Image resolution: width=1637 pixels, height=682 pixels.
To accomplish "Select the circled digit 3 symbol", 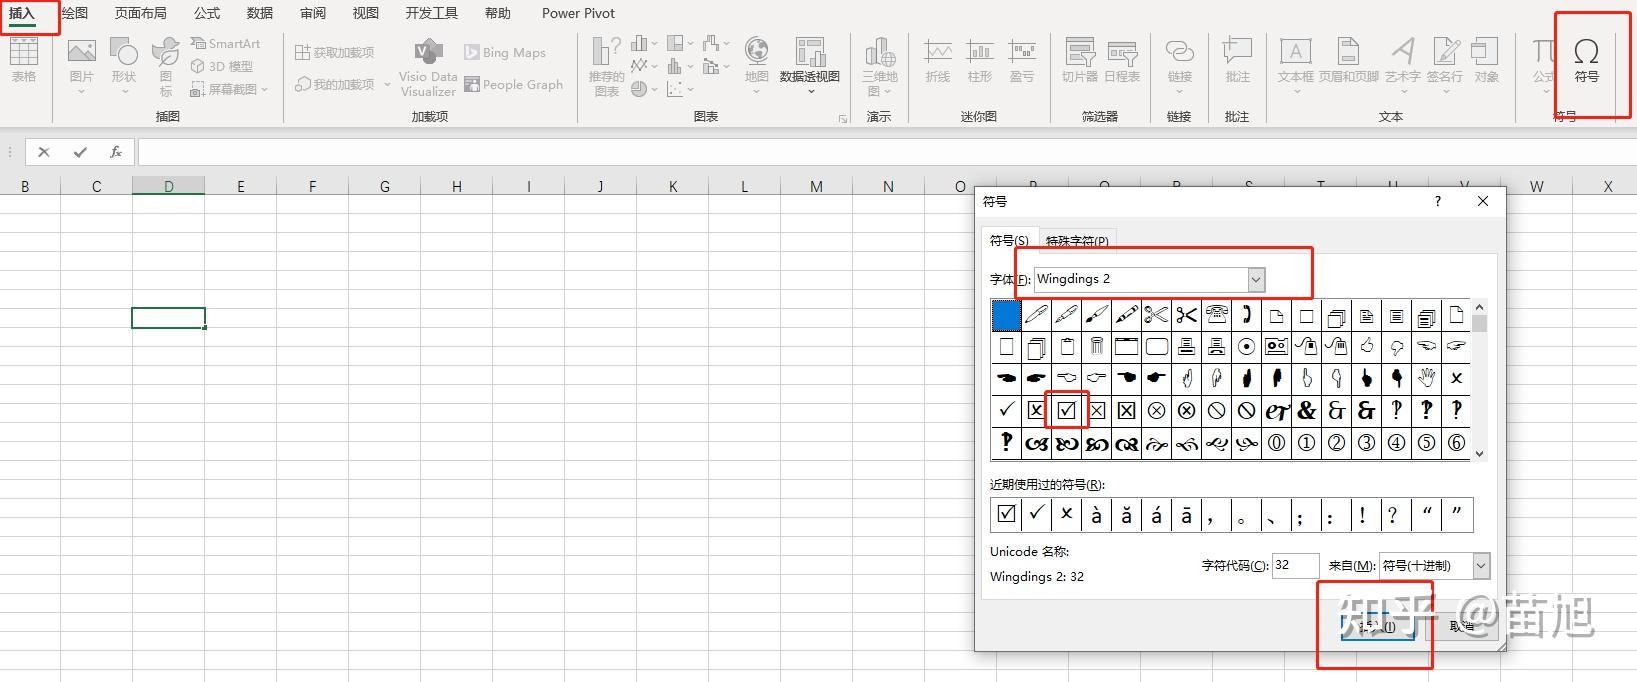I will [1366, 443].
